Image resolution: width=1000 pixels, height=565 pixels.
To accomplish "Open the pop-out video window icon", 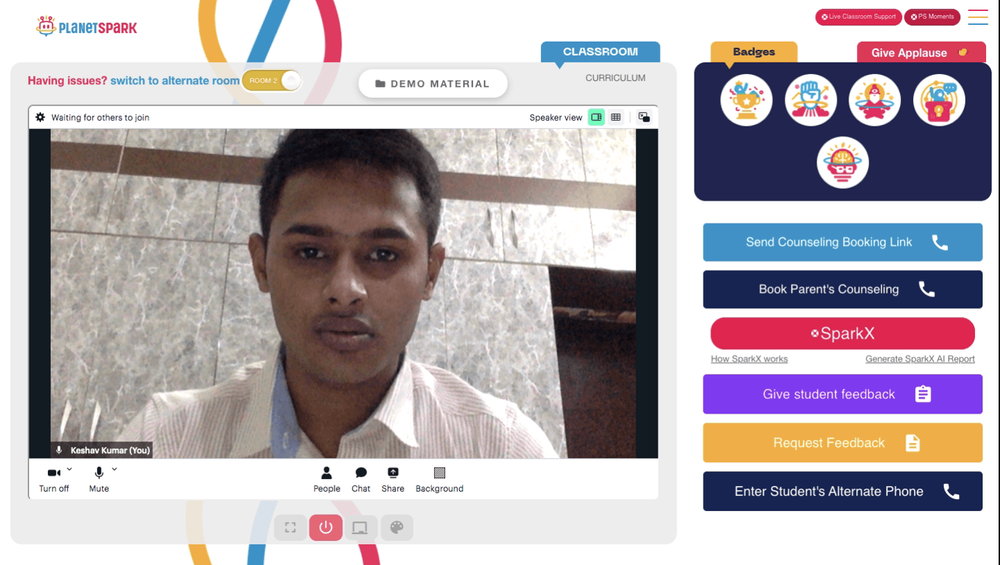I will tap(644, 117).
